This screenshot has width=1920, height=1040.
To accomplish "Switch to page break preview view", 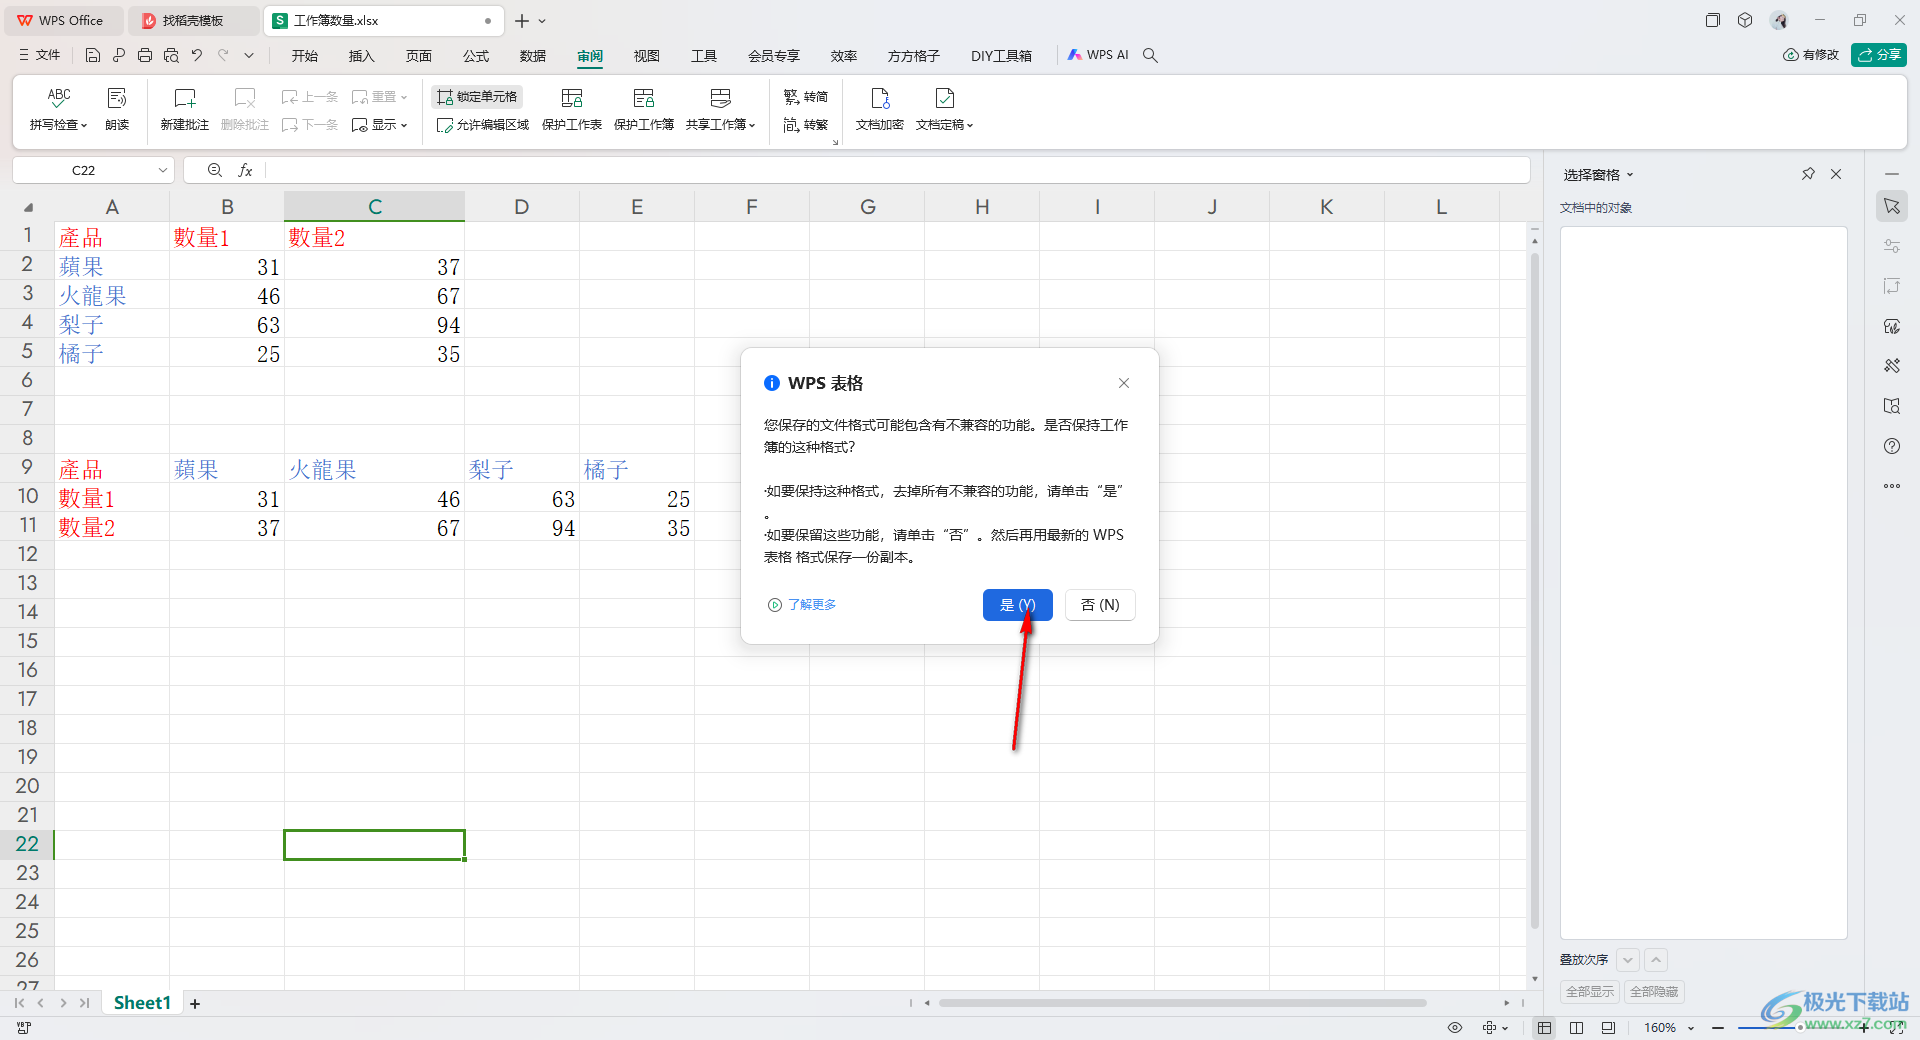I will pos(1577,1028).
